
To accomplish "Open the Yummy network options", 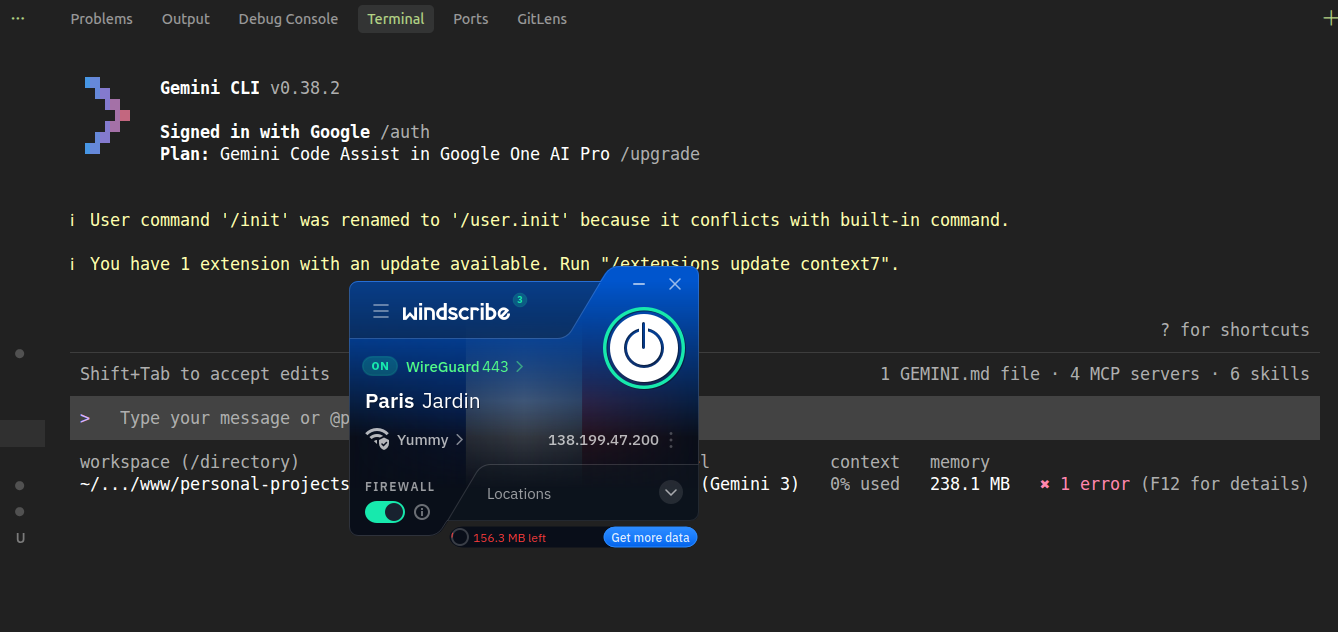I will click(x=430, y=439).
